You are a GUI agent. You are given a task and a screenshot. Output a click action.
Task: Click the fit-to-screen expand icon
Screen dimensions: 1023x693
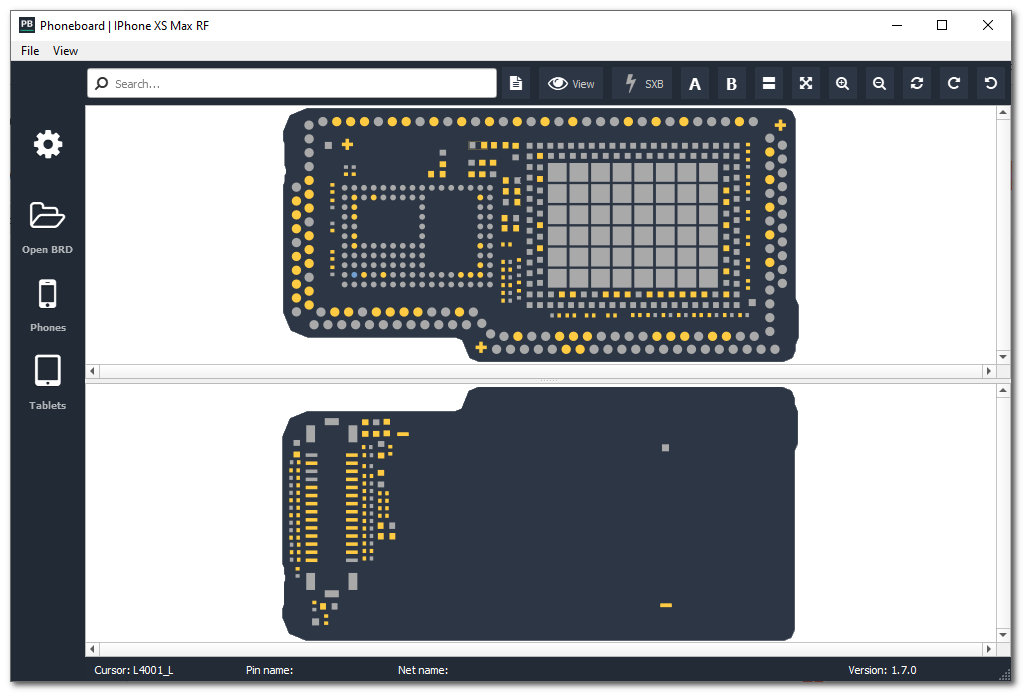[x=806, y=84]
